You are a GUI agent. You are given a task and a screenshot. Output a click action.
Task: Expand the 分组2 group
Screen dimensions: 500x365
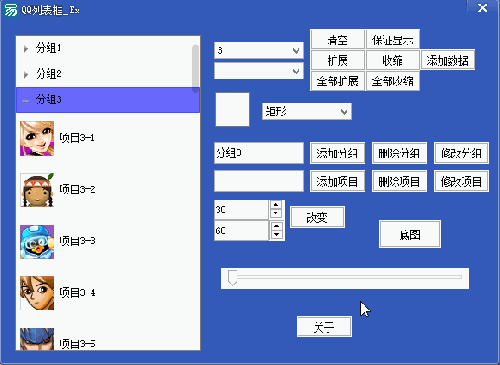[x=26, y=74]
